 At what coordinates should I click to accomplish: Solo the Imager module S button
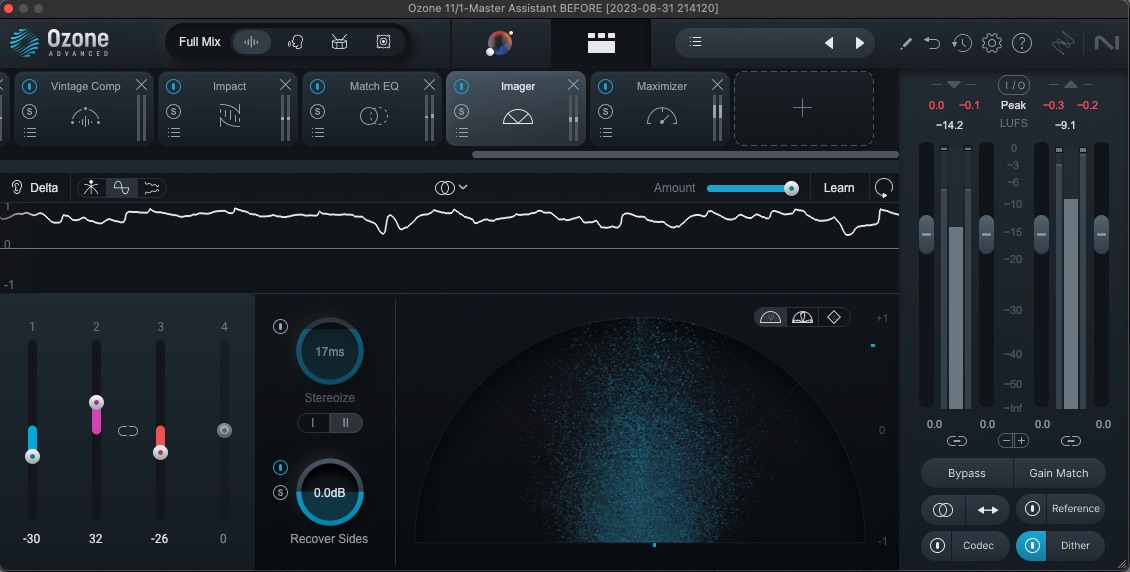tap(461, 111)
